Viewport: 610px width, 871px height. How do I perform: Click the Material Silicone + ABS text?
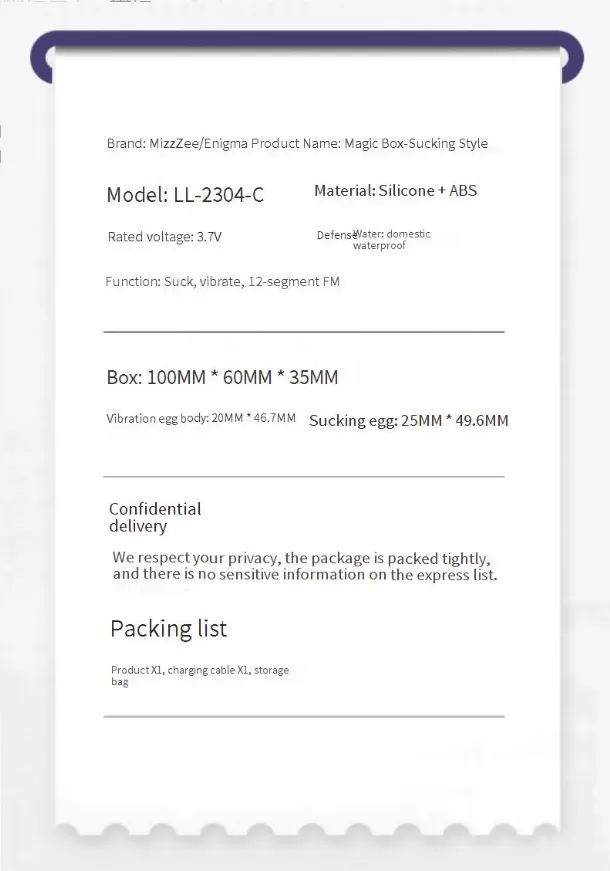tap(395, 190)
